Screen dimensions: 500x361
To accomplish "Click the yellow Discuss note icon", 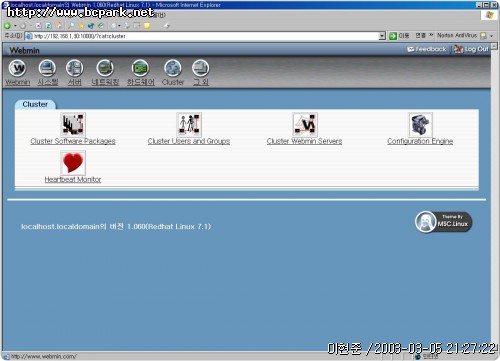I will coord(147,26).
